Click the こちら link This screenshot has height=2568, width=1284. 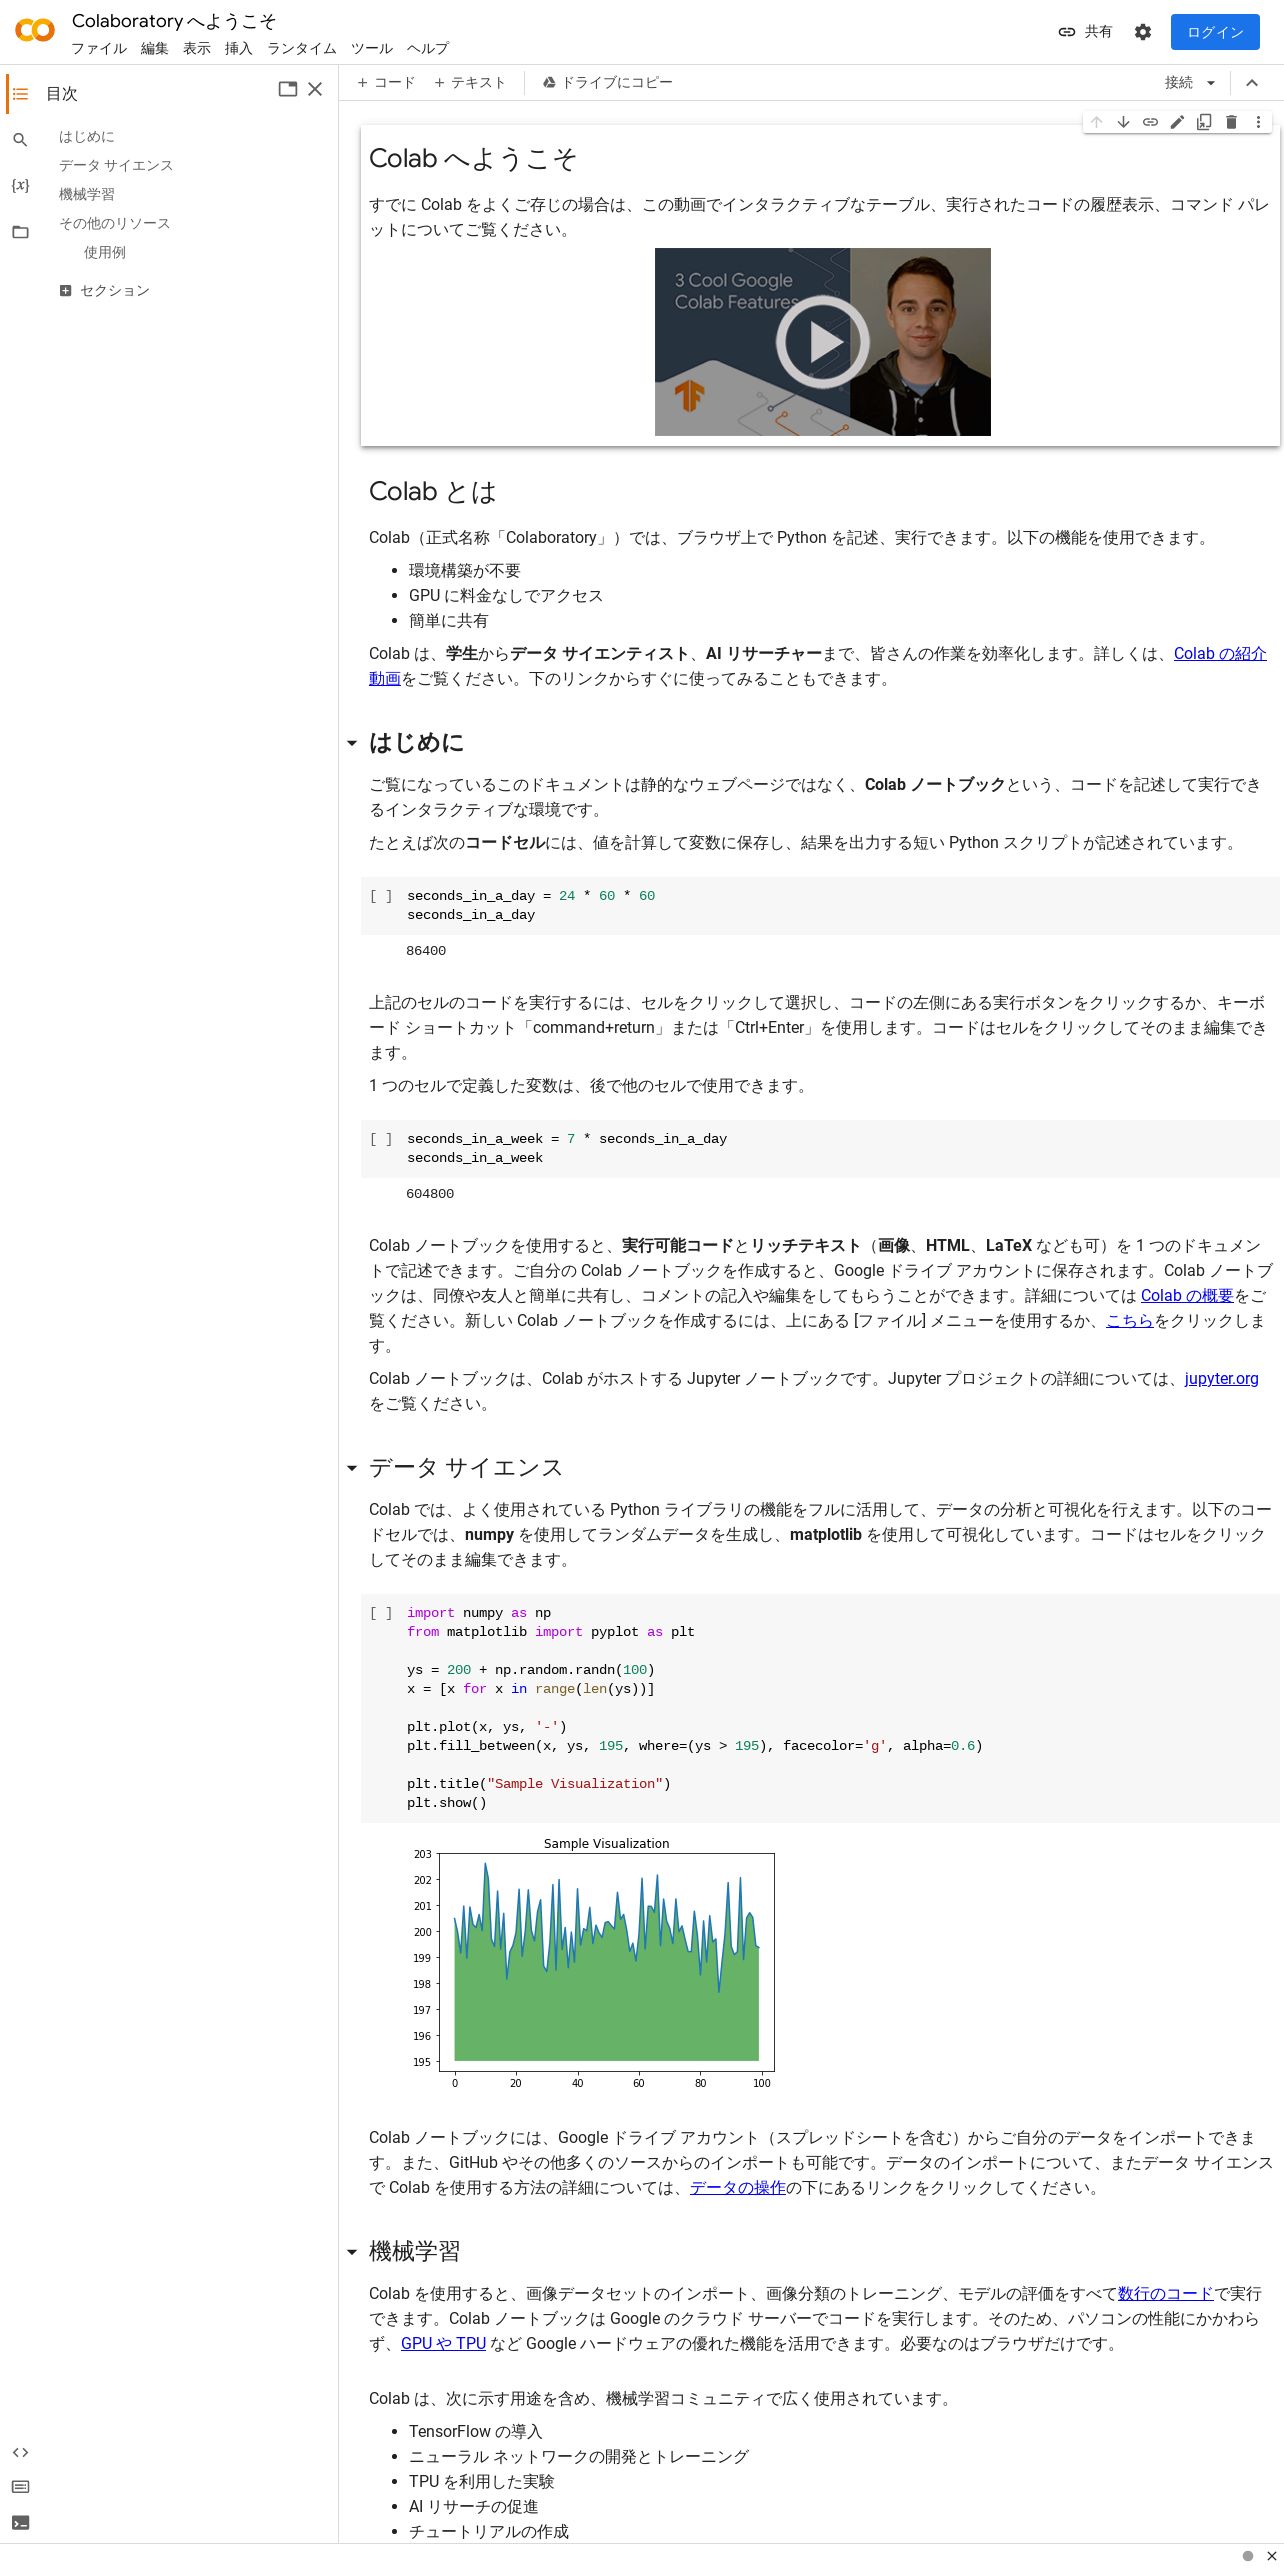1130,1321
